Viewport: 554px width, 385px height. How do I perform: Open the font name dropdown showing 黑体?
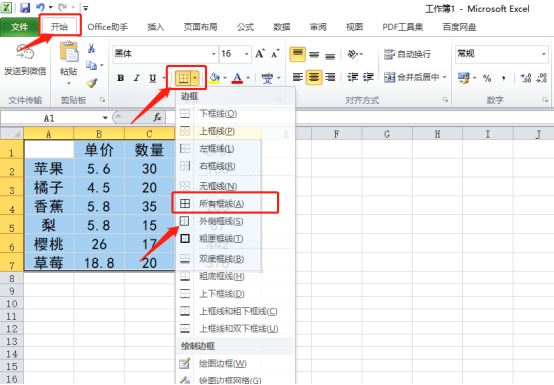pyautogui.click(x=213, y=54)
